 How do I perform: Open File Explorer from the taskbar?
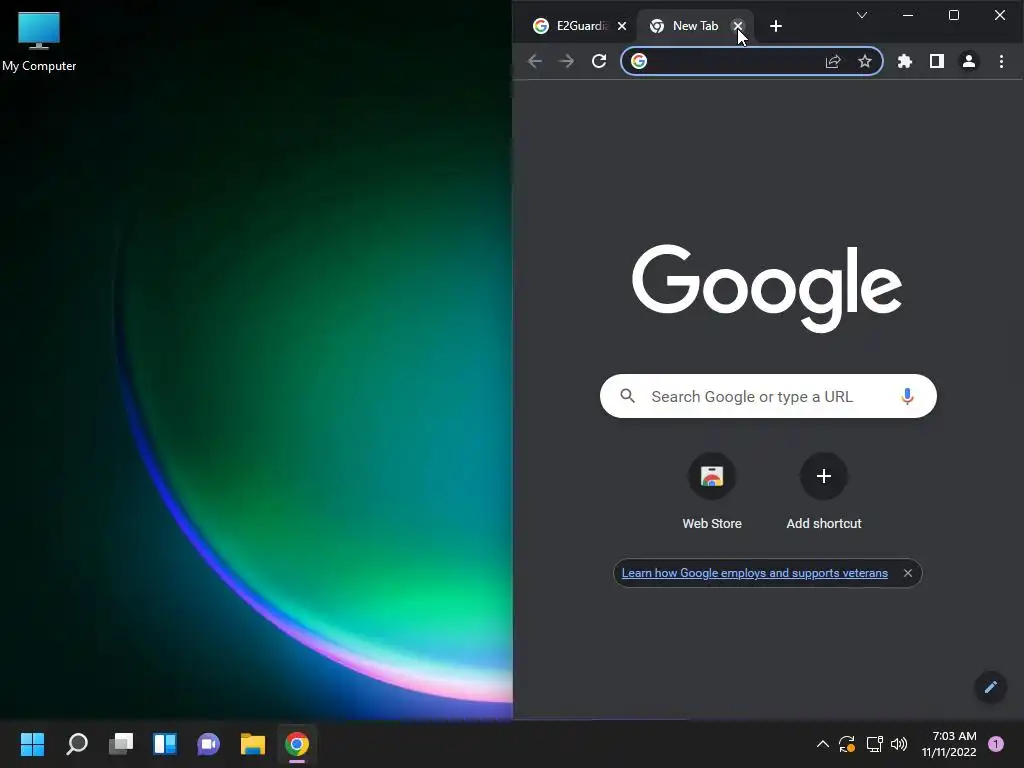click(x=253, y=744)
